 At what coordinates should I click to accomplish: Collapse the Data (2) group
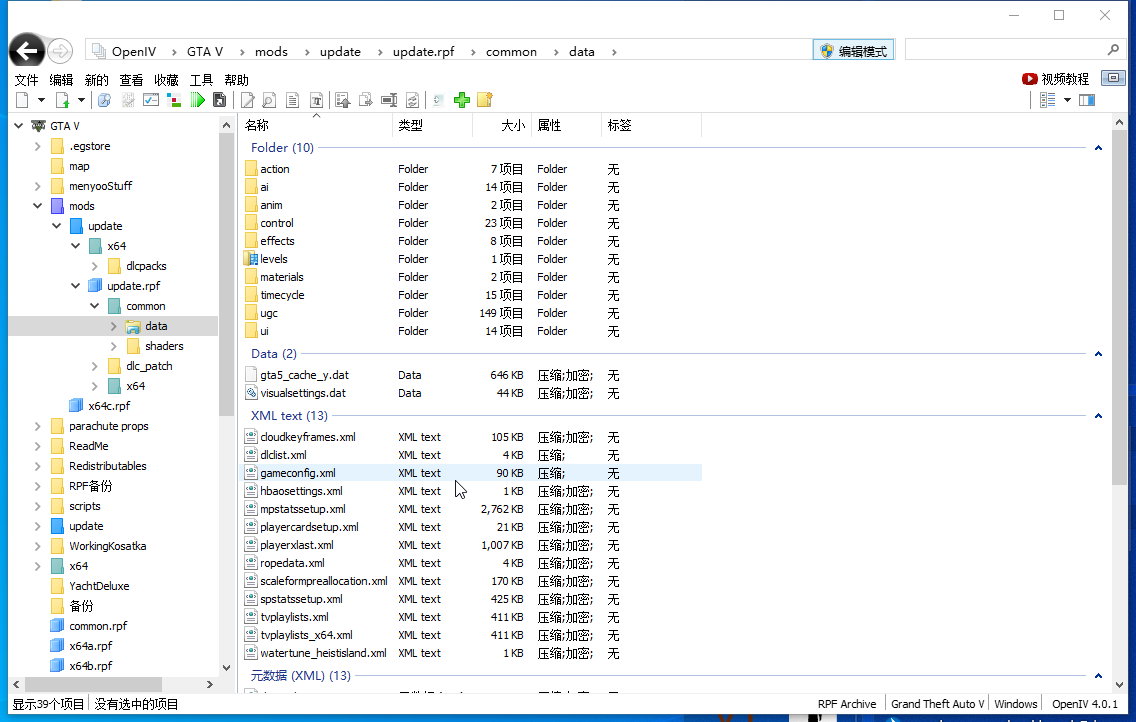(x=1098, y=354)
